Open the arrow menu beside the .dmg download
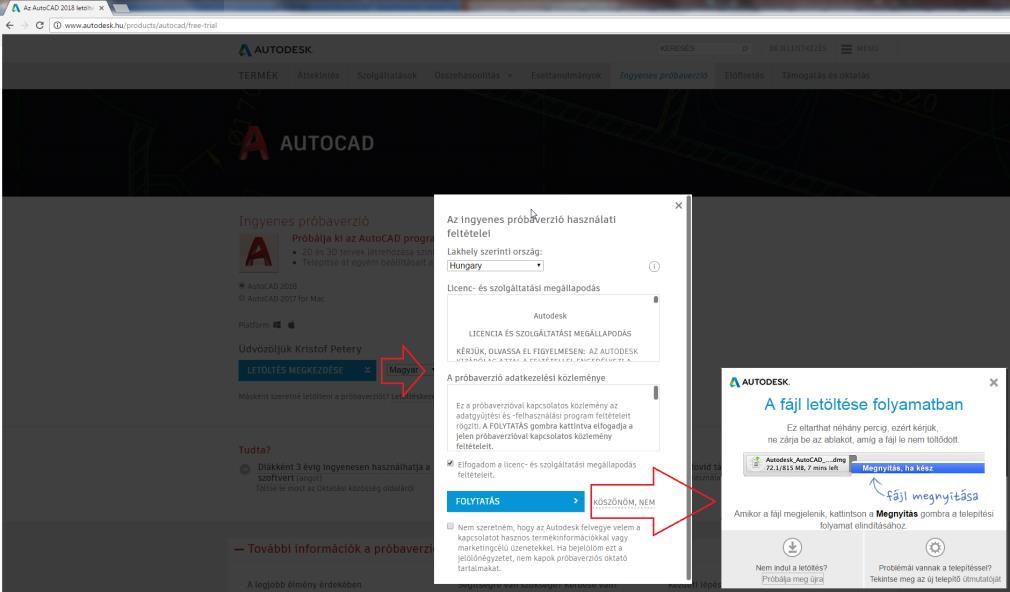 (853, 459)
